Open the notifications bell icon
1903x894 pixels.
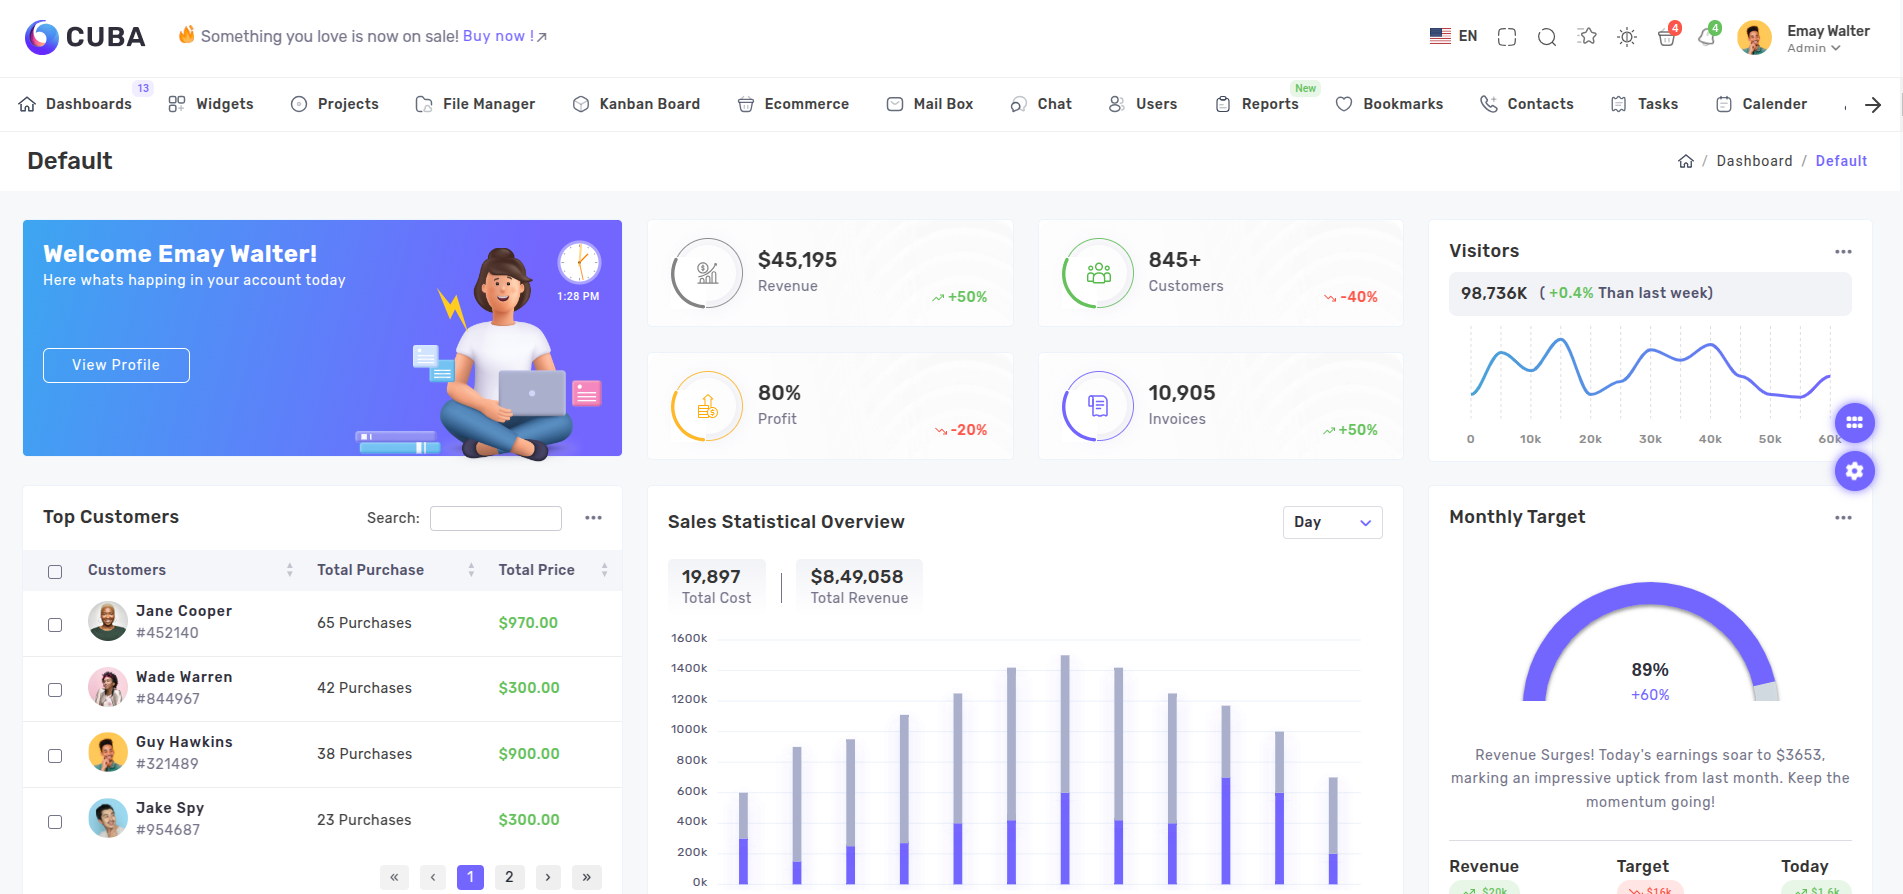1706,37
